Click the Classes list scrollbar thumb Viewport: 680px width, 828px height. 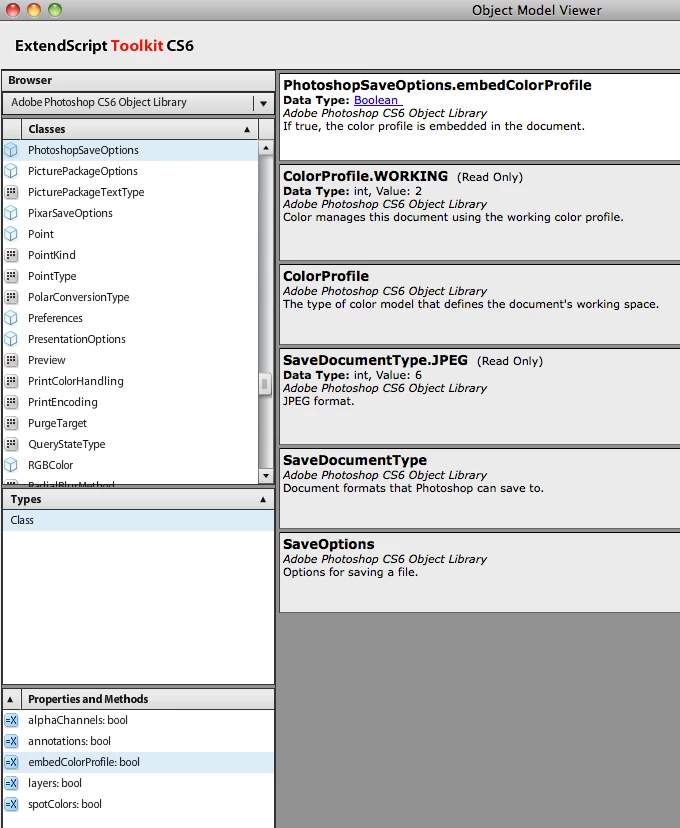[x=265, y=384]
